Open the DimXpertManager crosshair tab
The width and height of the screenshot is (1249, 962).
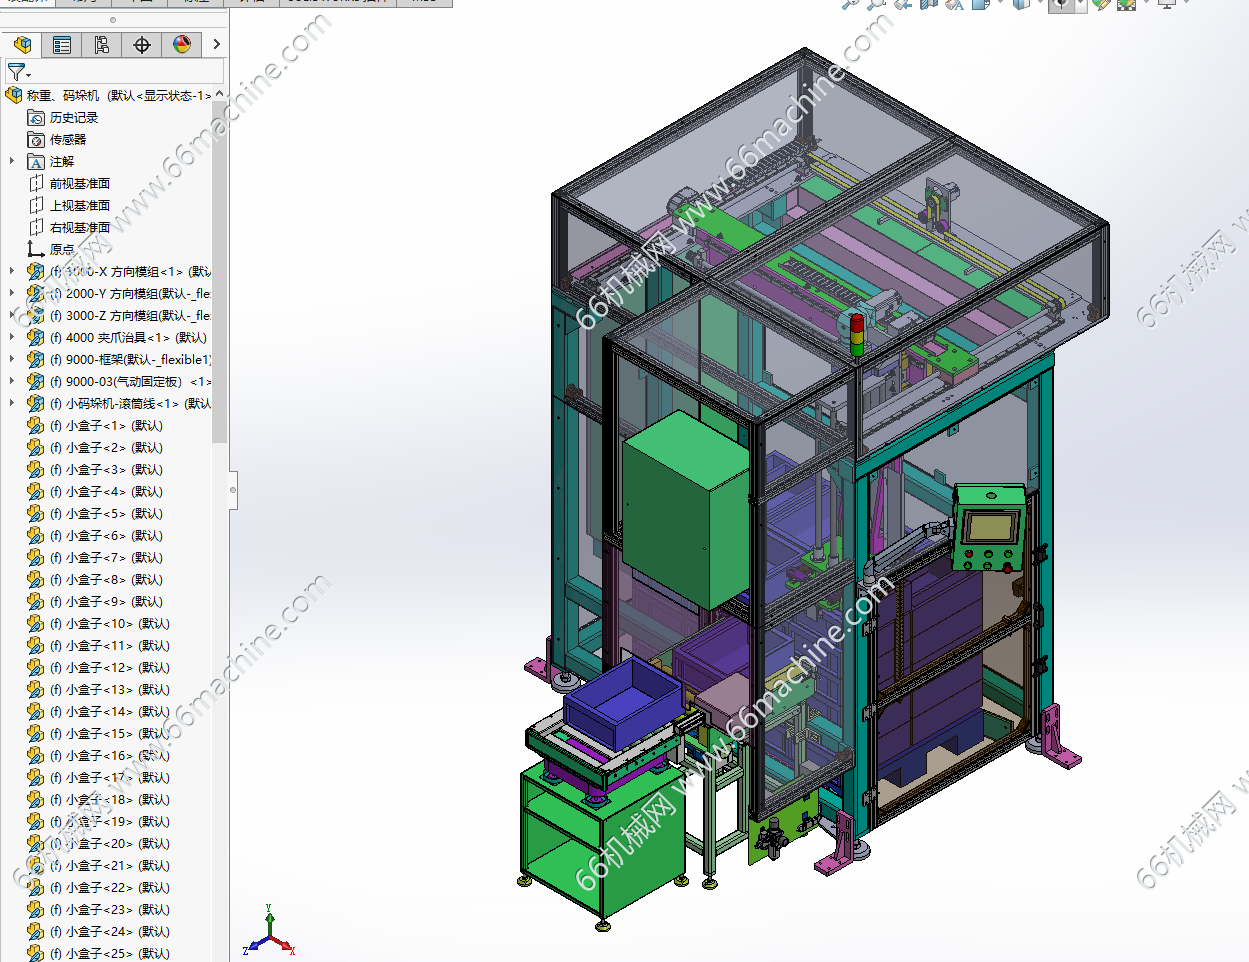(142, 45)
